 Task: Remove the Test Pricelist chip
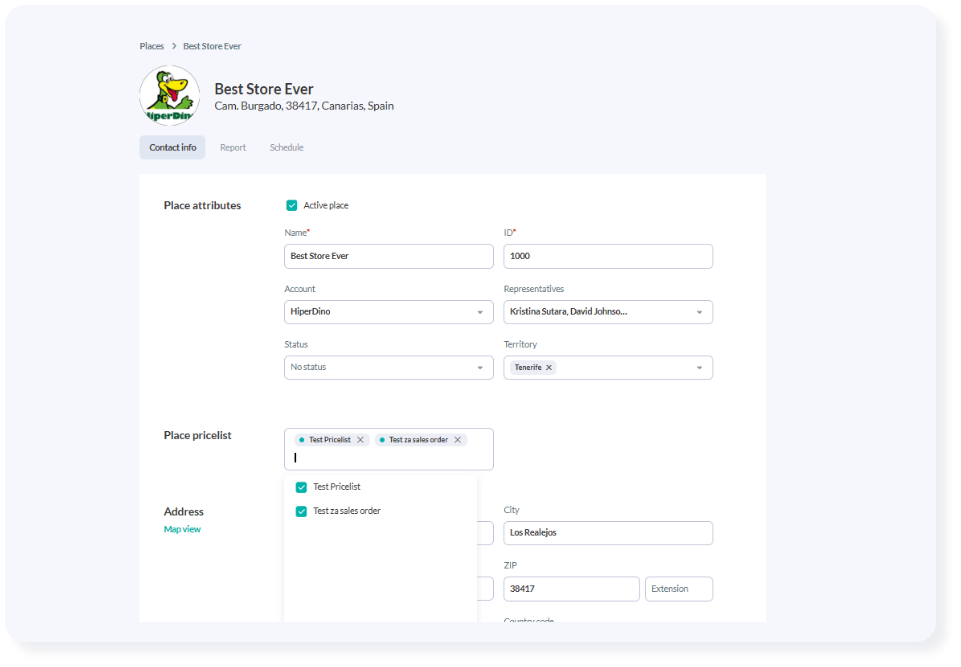tap(360, 440)
